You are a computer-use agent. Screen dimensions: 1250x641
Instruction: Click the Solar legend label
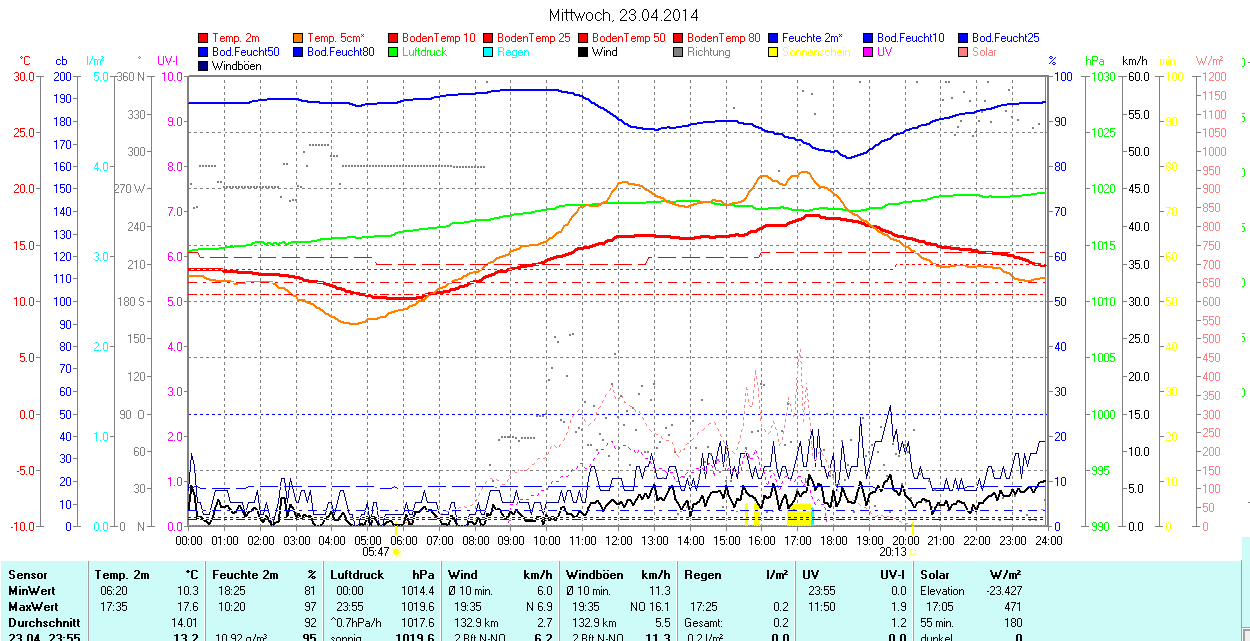pyautogui.click(x=984, y=52)
